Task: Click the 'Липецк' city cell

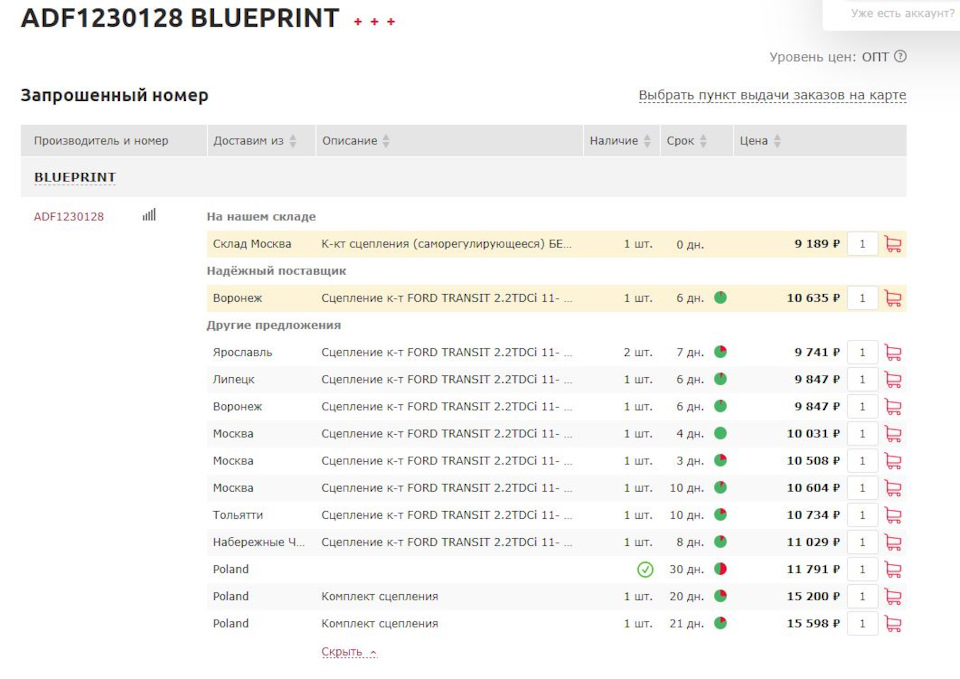Action: (233, 380)
